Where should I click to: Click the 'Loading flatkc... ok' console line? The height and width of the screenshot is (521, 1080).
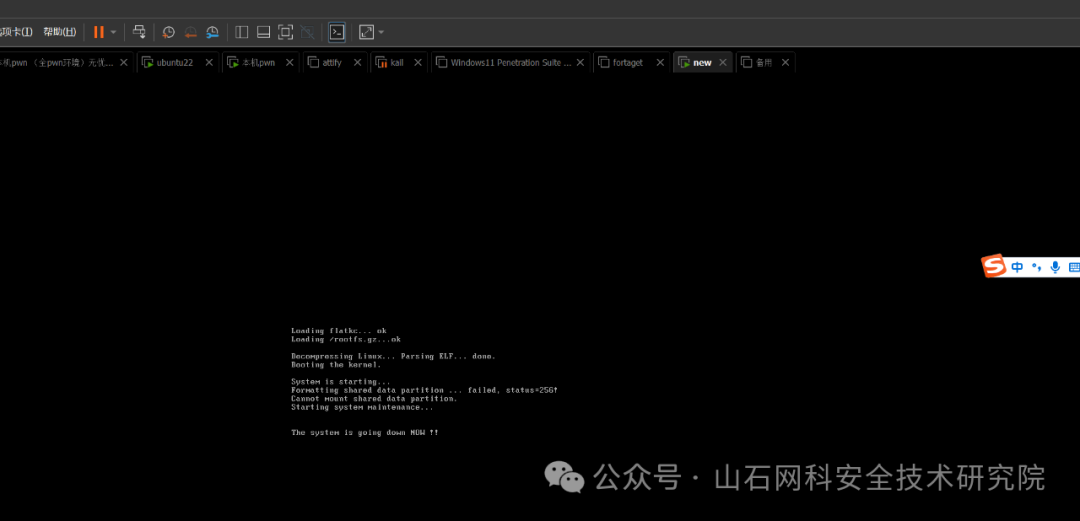[339, 331]
